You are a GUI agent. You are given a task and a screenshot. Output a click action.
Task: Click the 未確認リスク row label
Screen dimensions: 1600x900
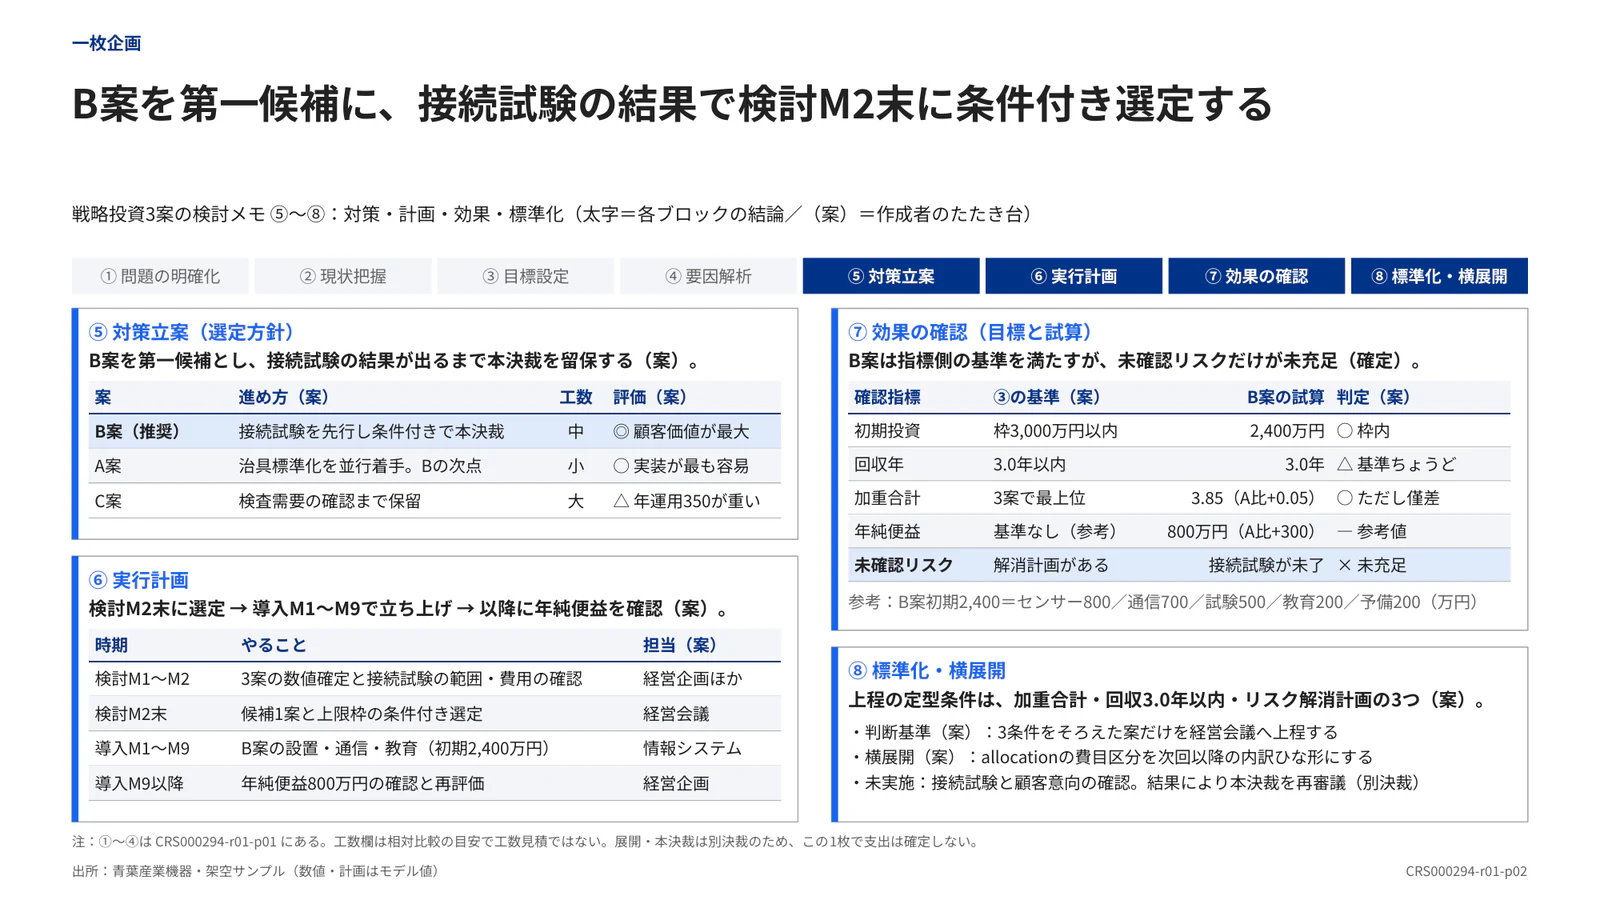pos(903,565)
